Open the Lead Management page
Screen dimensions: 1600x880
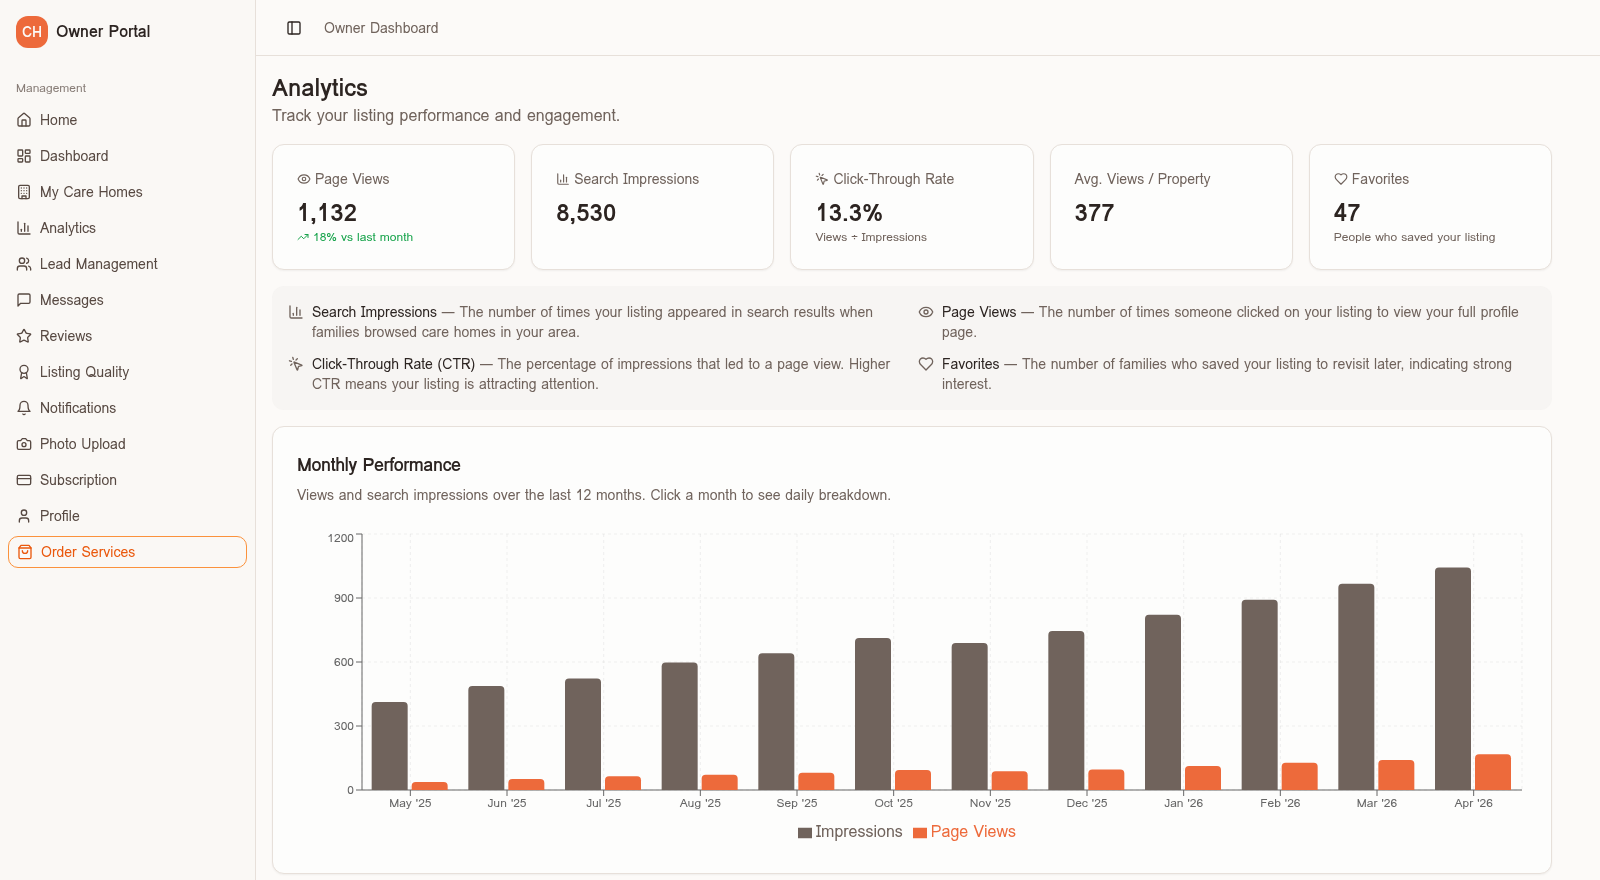(127, 264)
